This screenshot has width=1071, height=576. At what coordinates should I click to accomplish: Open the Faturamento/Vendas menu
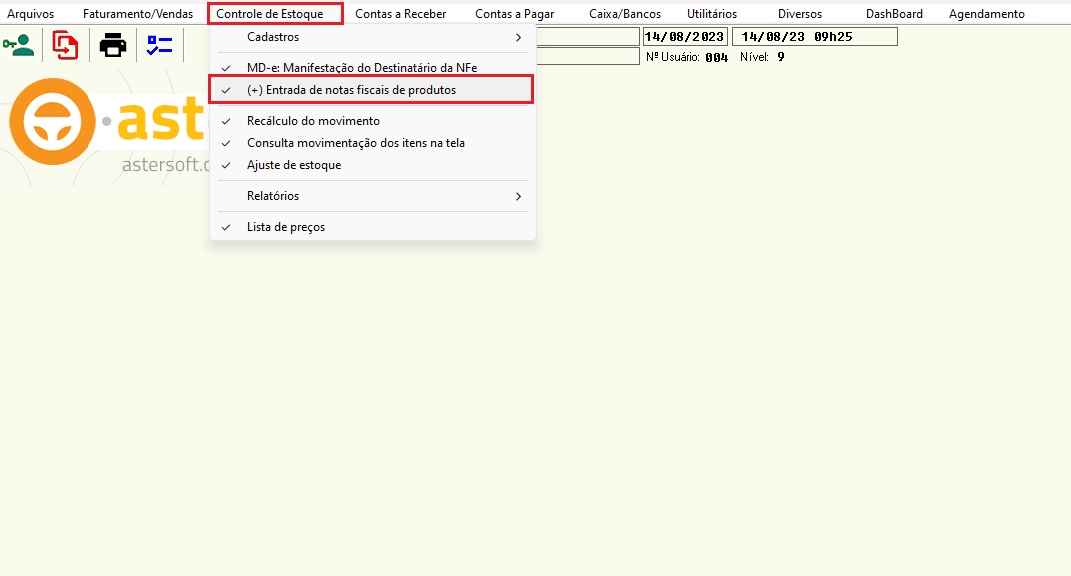138,14
